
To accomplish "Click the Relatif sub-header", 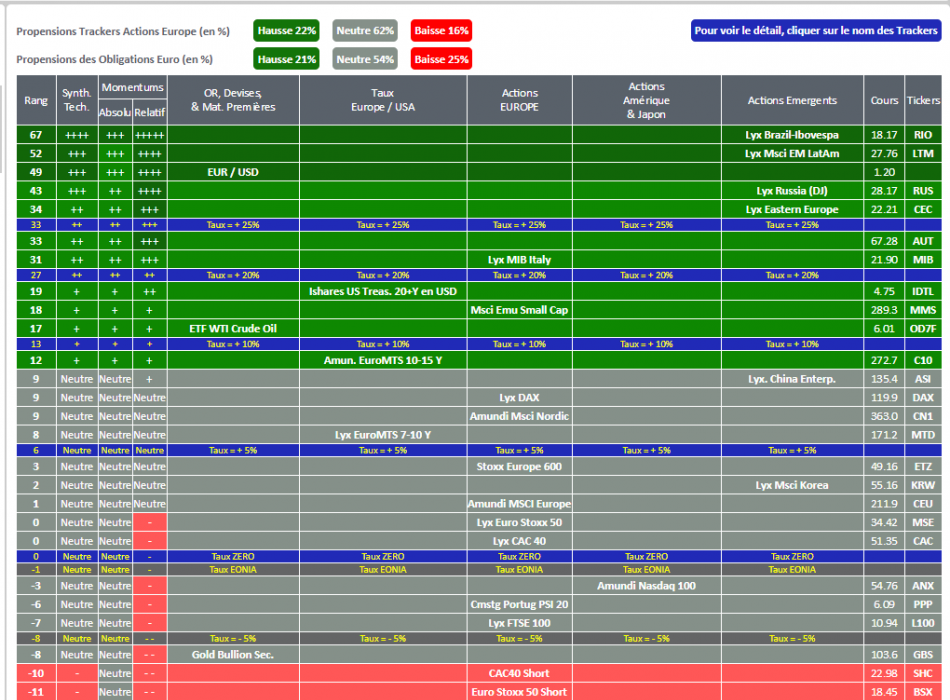I will 149,113.
